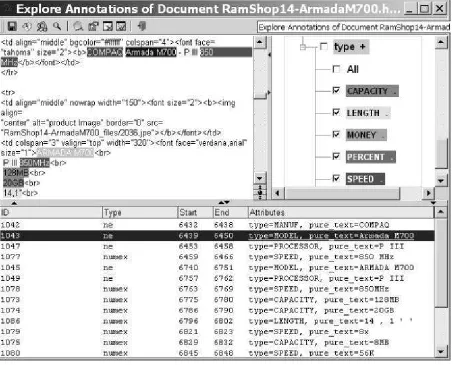This screenshot has width=453, height=365.
Task: Click the down arrow of annotation table scrollbar
Action: click(x=441, y=351)
